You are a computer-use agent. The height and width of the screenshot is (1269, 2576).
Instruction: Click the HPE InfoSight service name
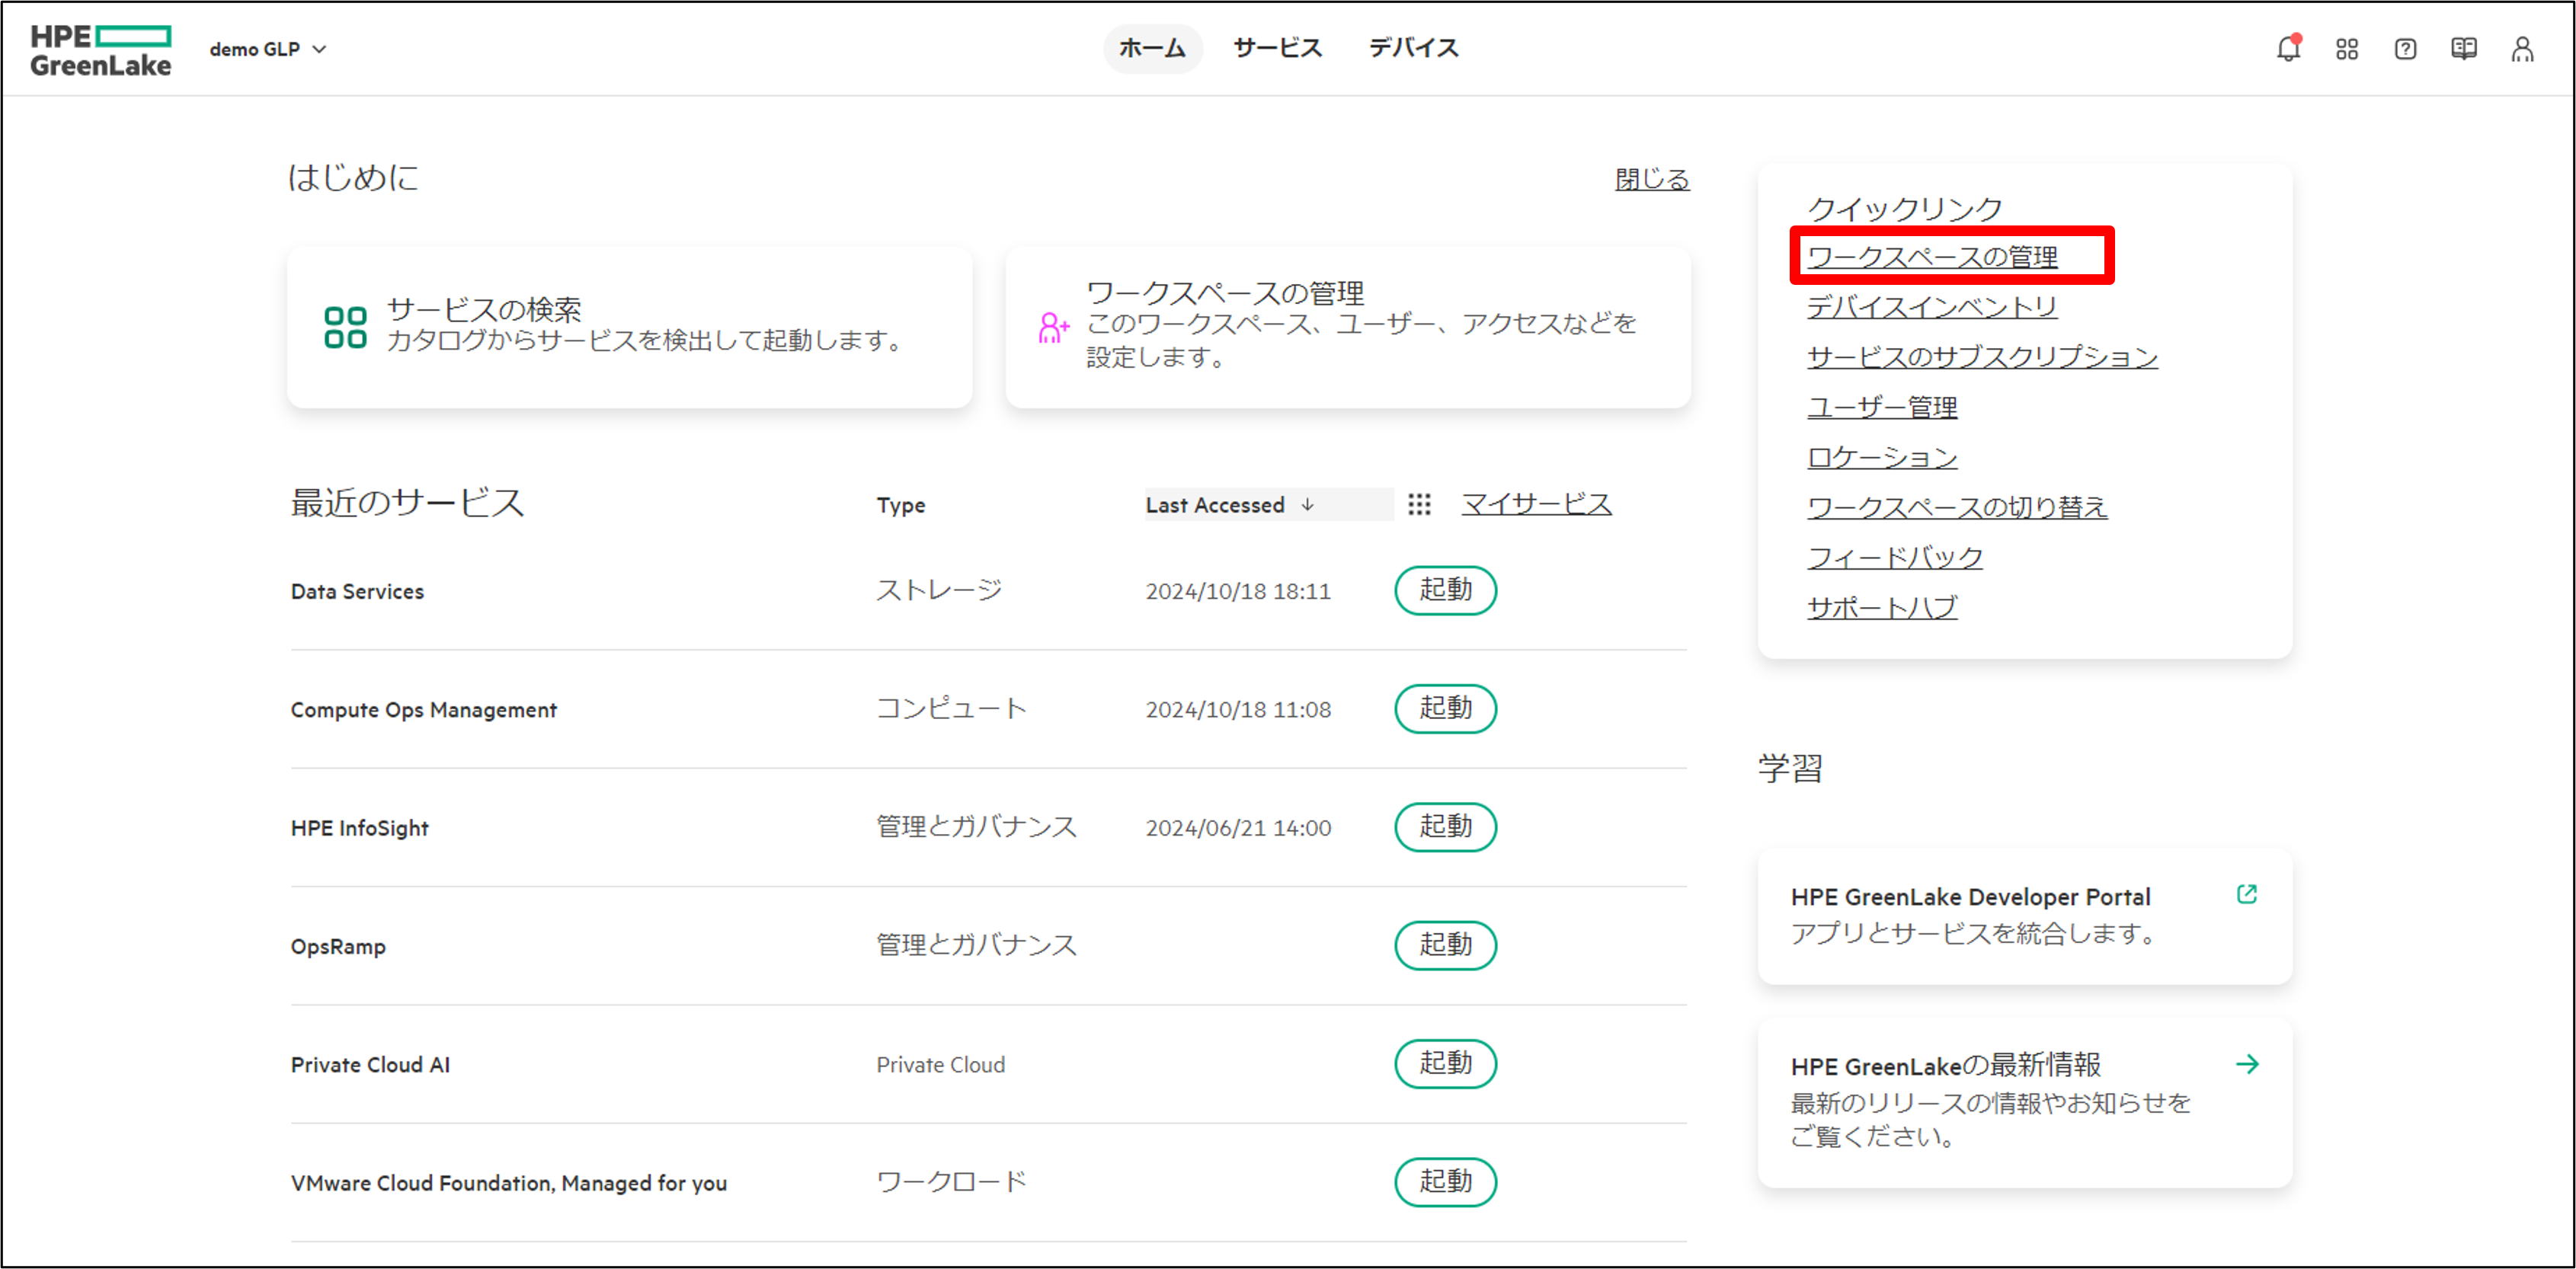[359, 828]
